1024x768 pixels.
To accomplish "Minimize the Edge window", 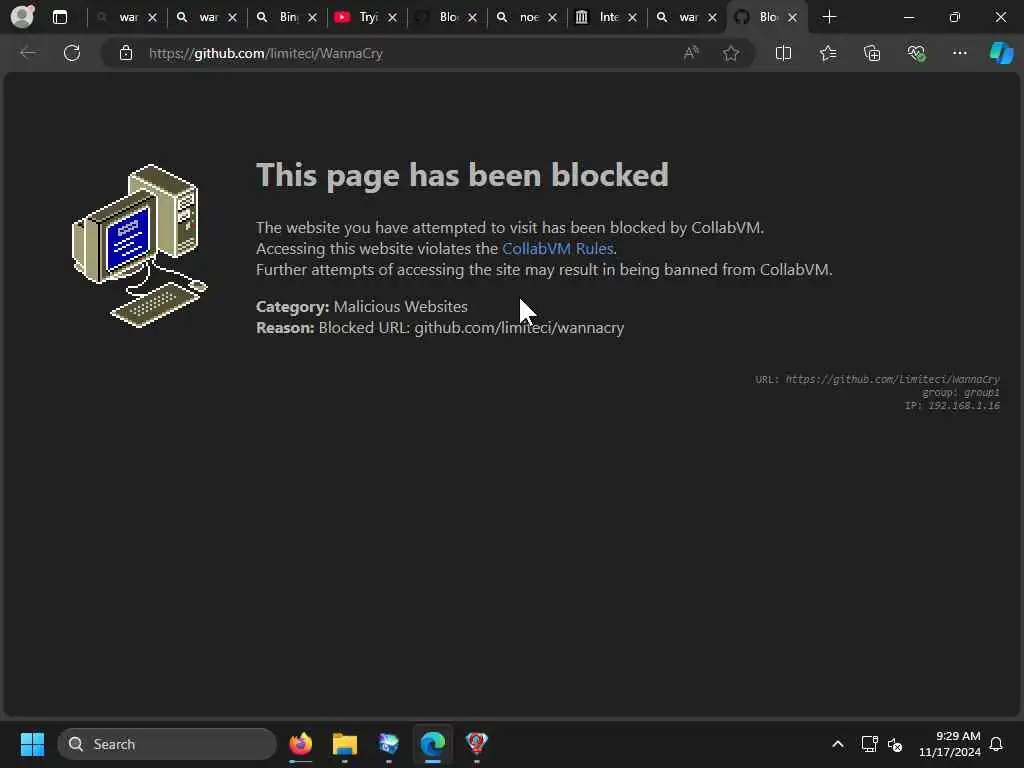I will pos(908,17).
